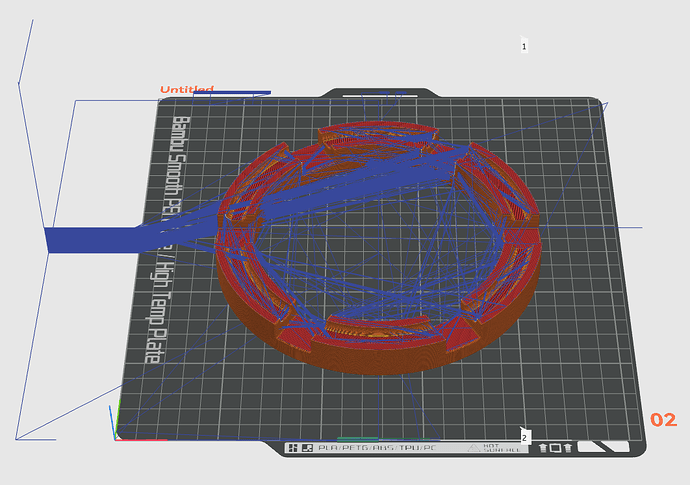Click the marker labeled 1
690x485 pixels.
pos(524,46)
